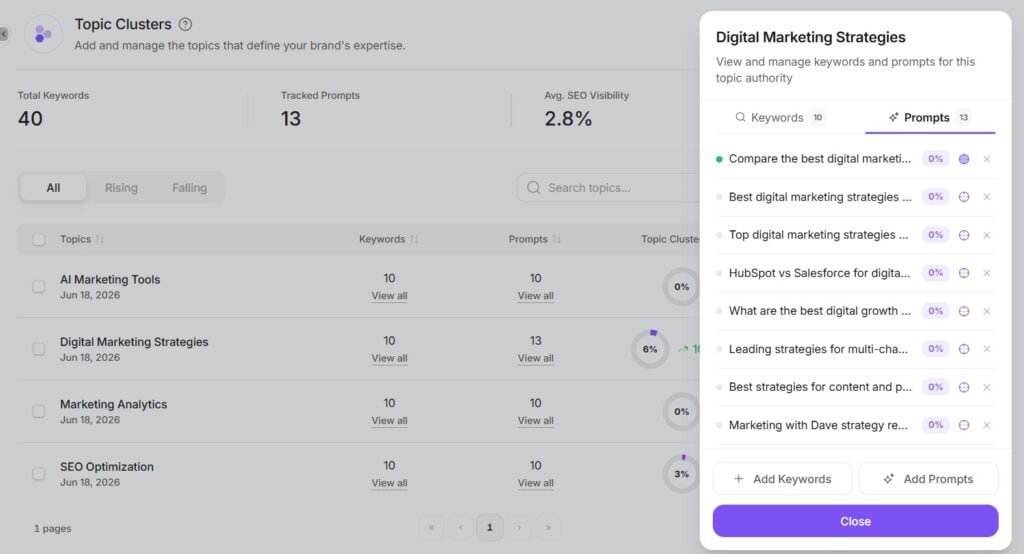
Task: Open View all keywords for SEO Optimization
Action: point(389,483)
